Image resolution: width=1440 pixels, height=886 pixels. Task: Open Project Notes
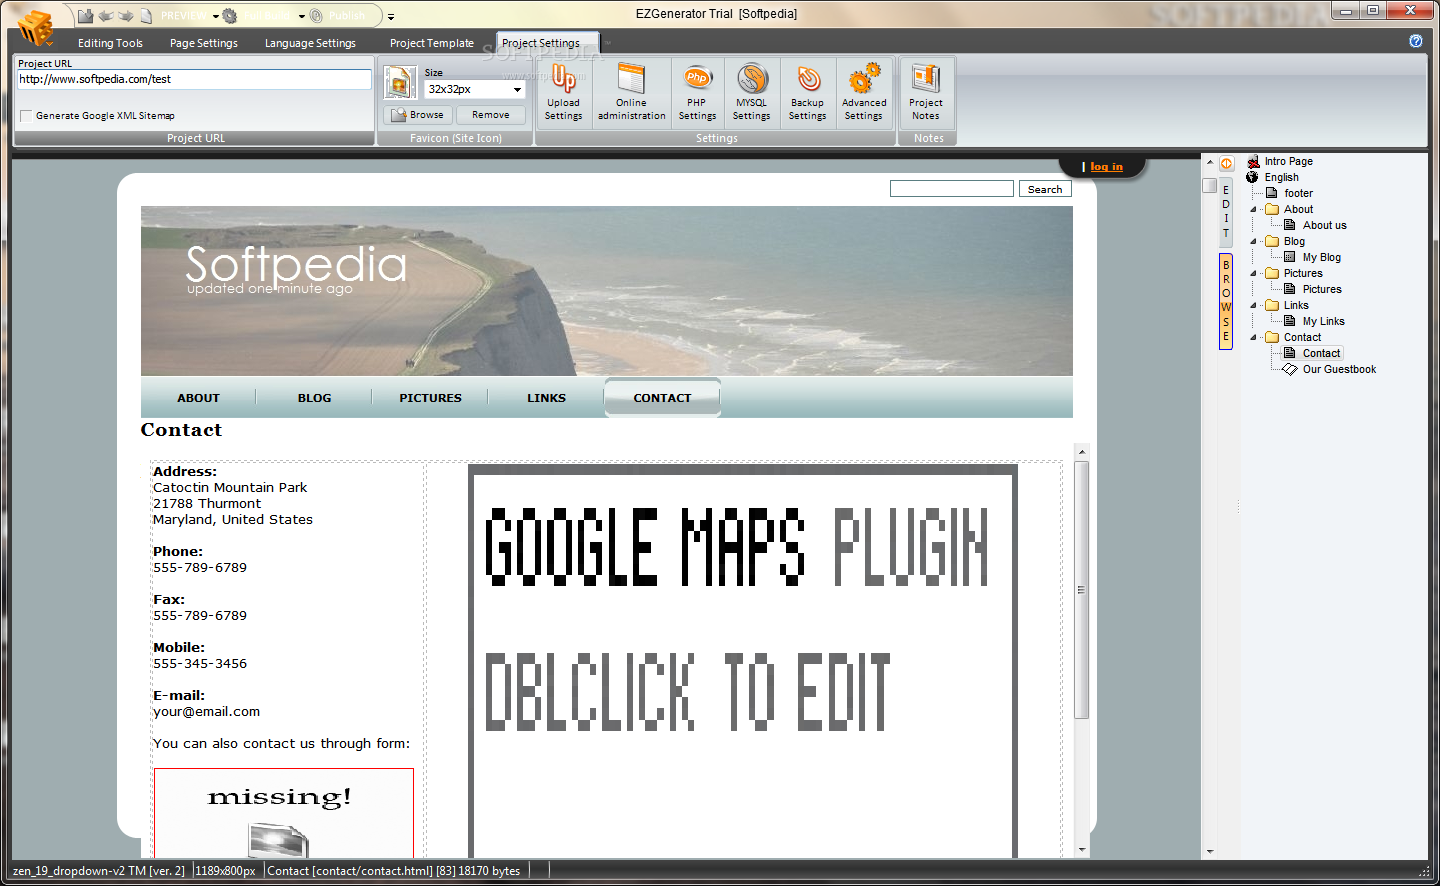point(926,92)
